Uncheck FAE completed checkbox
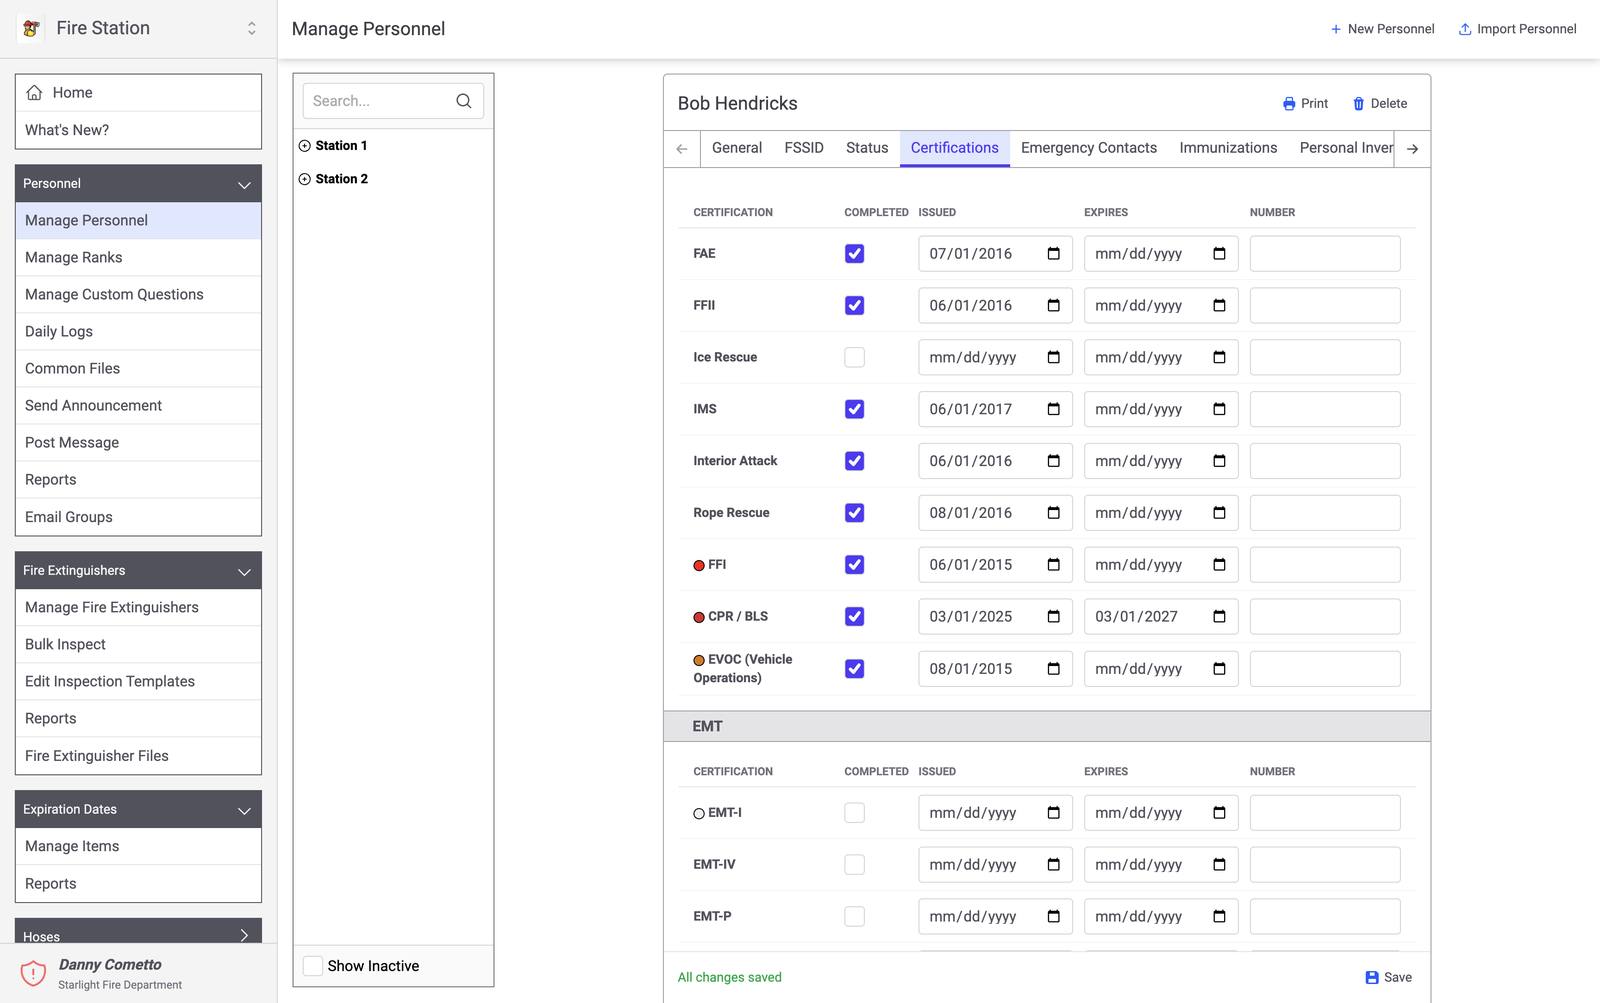Viewport: 1600px width, 1003px height. click(x=854, y=254)
